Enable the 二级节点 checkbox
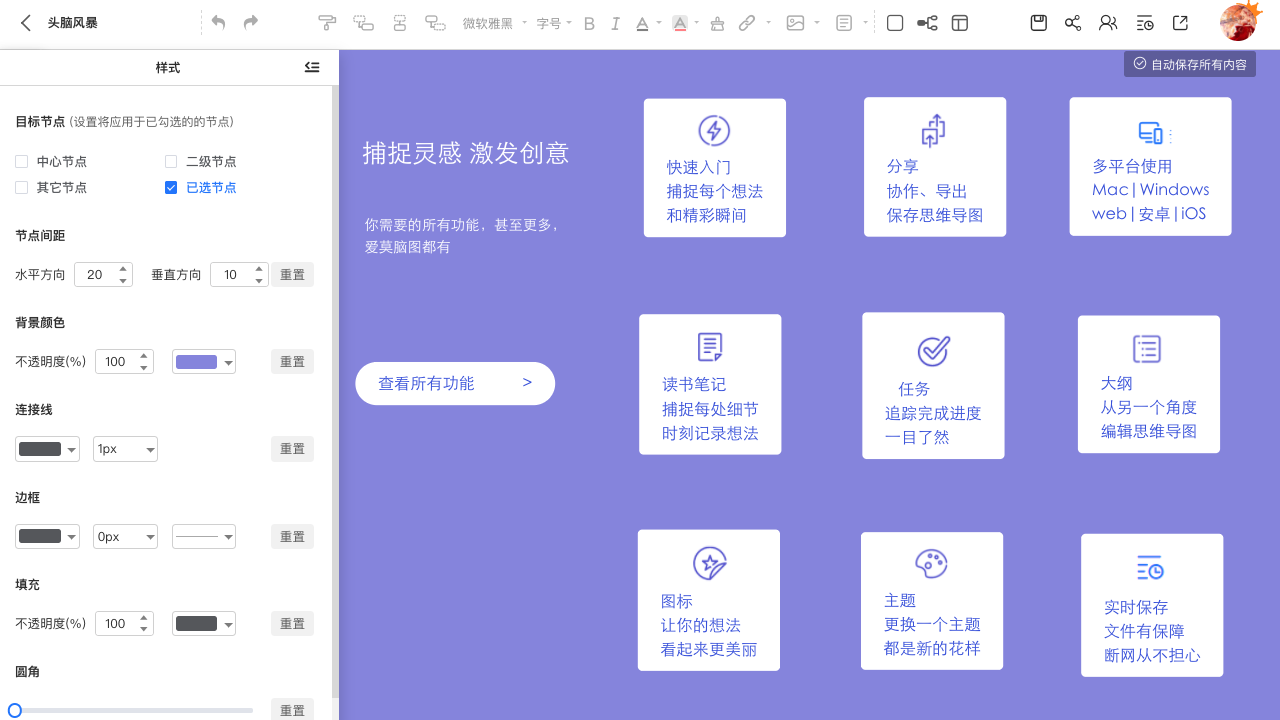The image size is (1280, 720). [170, 161]
